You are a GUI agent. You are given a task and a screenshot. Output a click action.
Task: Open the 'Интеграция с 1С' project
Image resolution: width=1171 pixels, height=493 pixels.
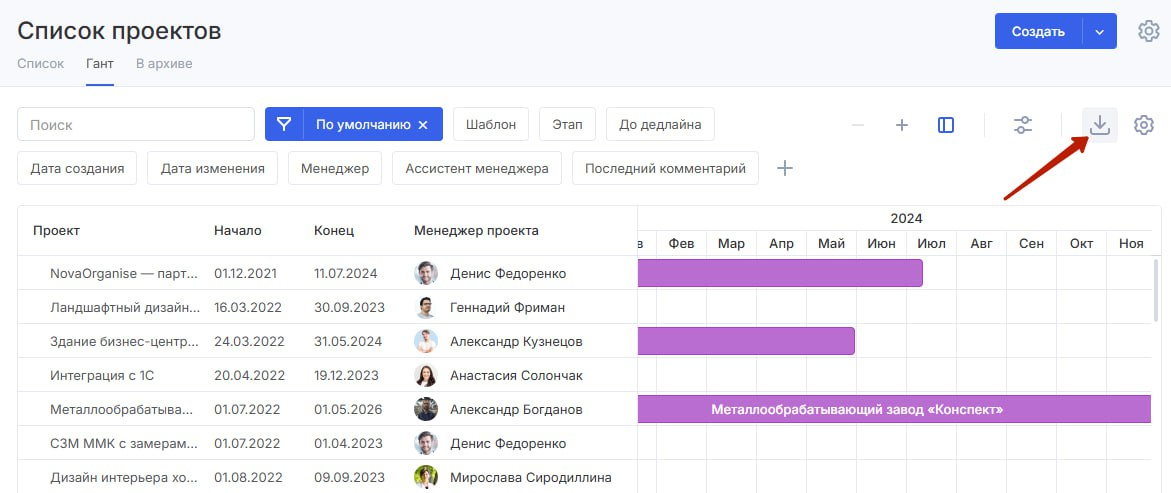[102, 375]
